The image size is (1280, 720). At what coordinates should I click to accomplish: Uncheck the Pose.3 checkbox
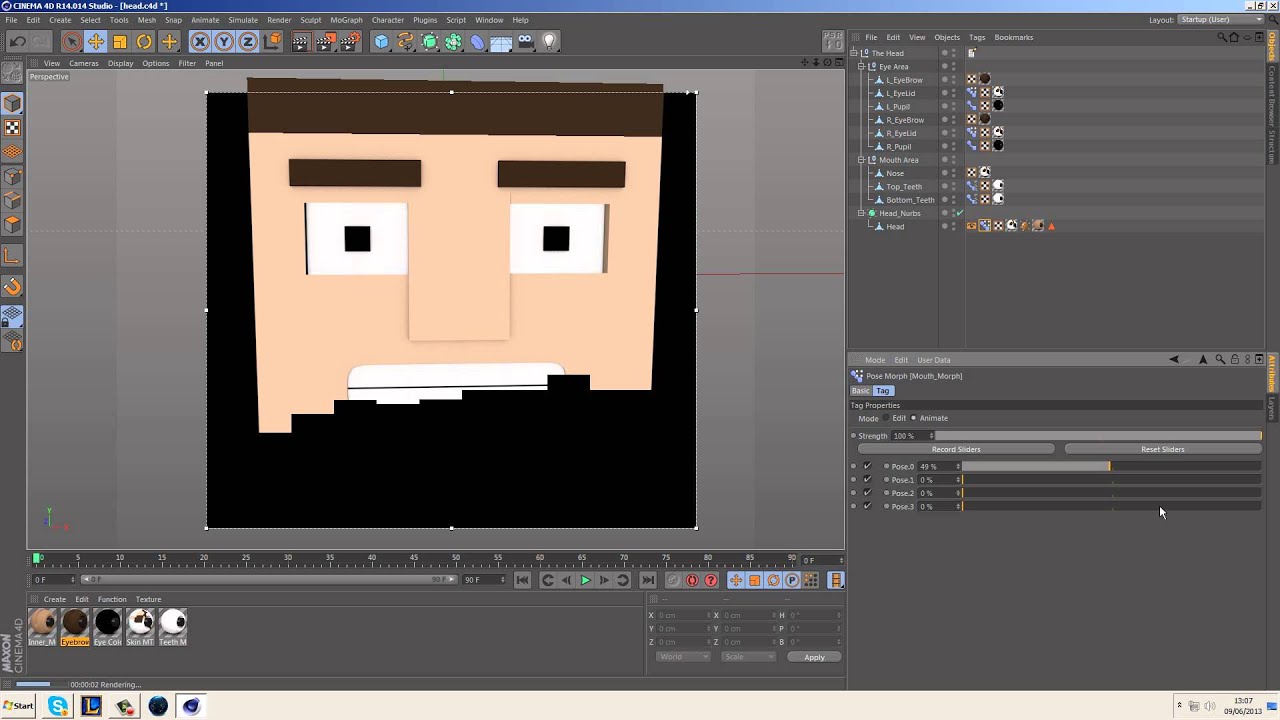867,506
